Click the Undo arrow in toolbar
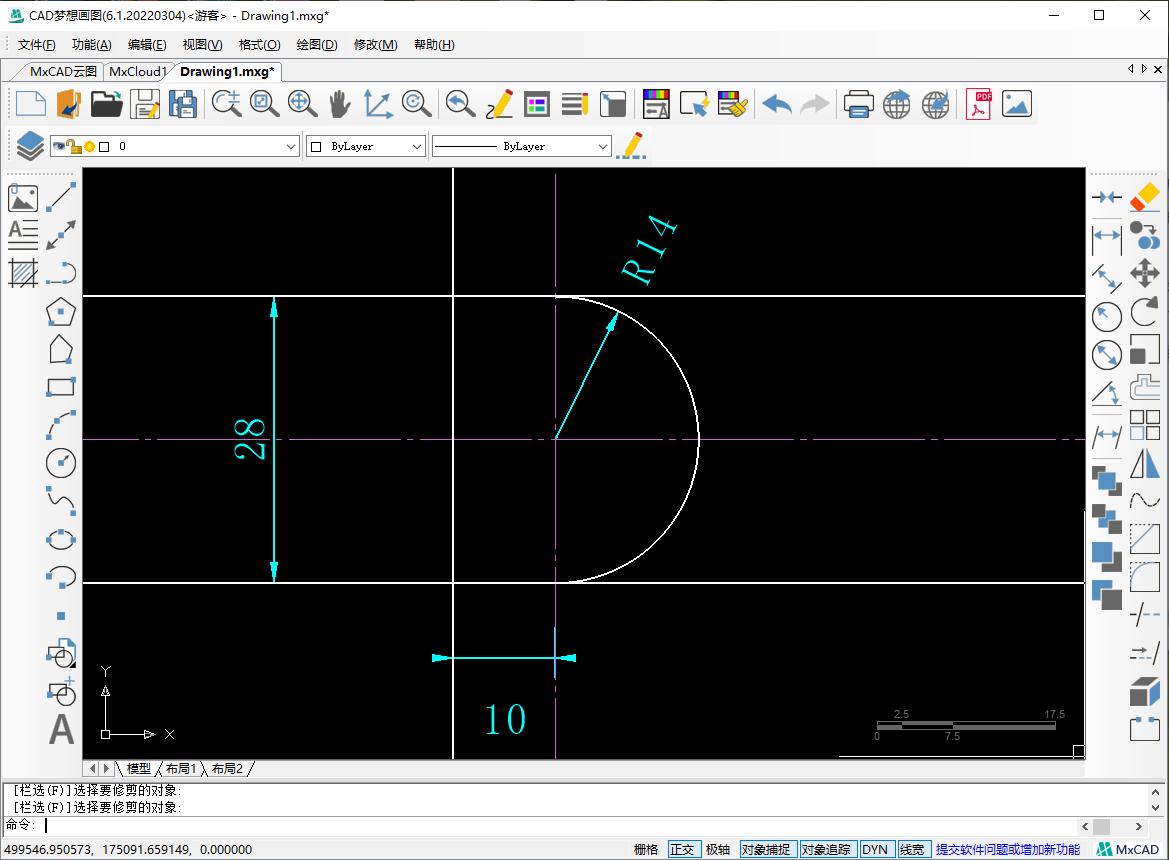This screenshot has height=860, width=1169. pyautogui.click(x=776, y=104)
